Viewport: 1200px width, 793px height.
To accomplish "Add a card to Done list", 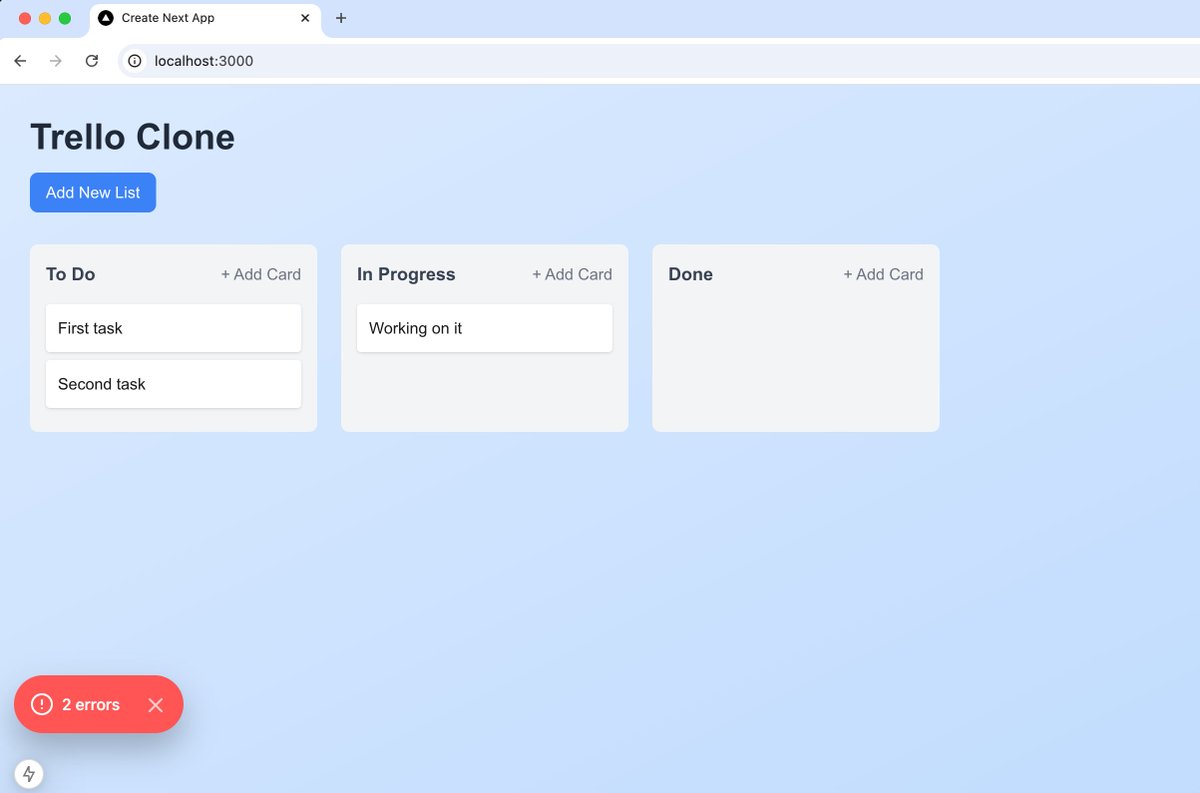I will (883, 274).
